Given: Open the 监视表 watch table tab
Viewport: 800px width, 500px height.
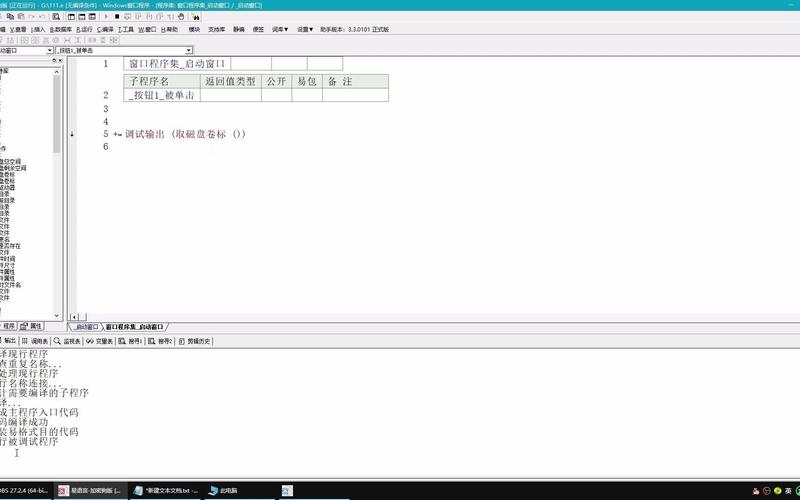Looking at the screenshot, I should (x=67, y=341).
